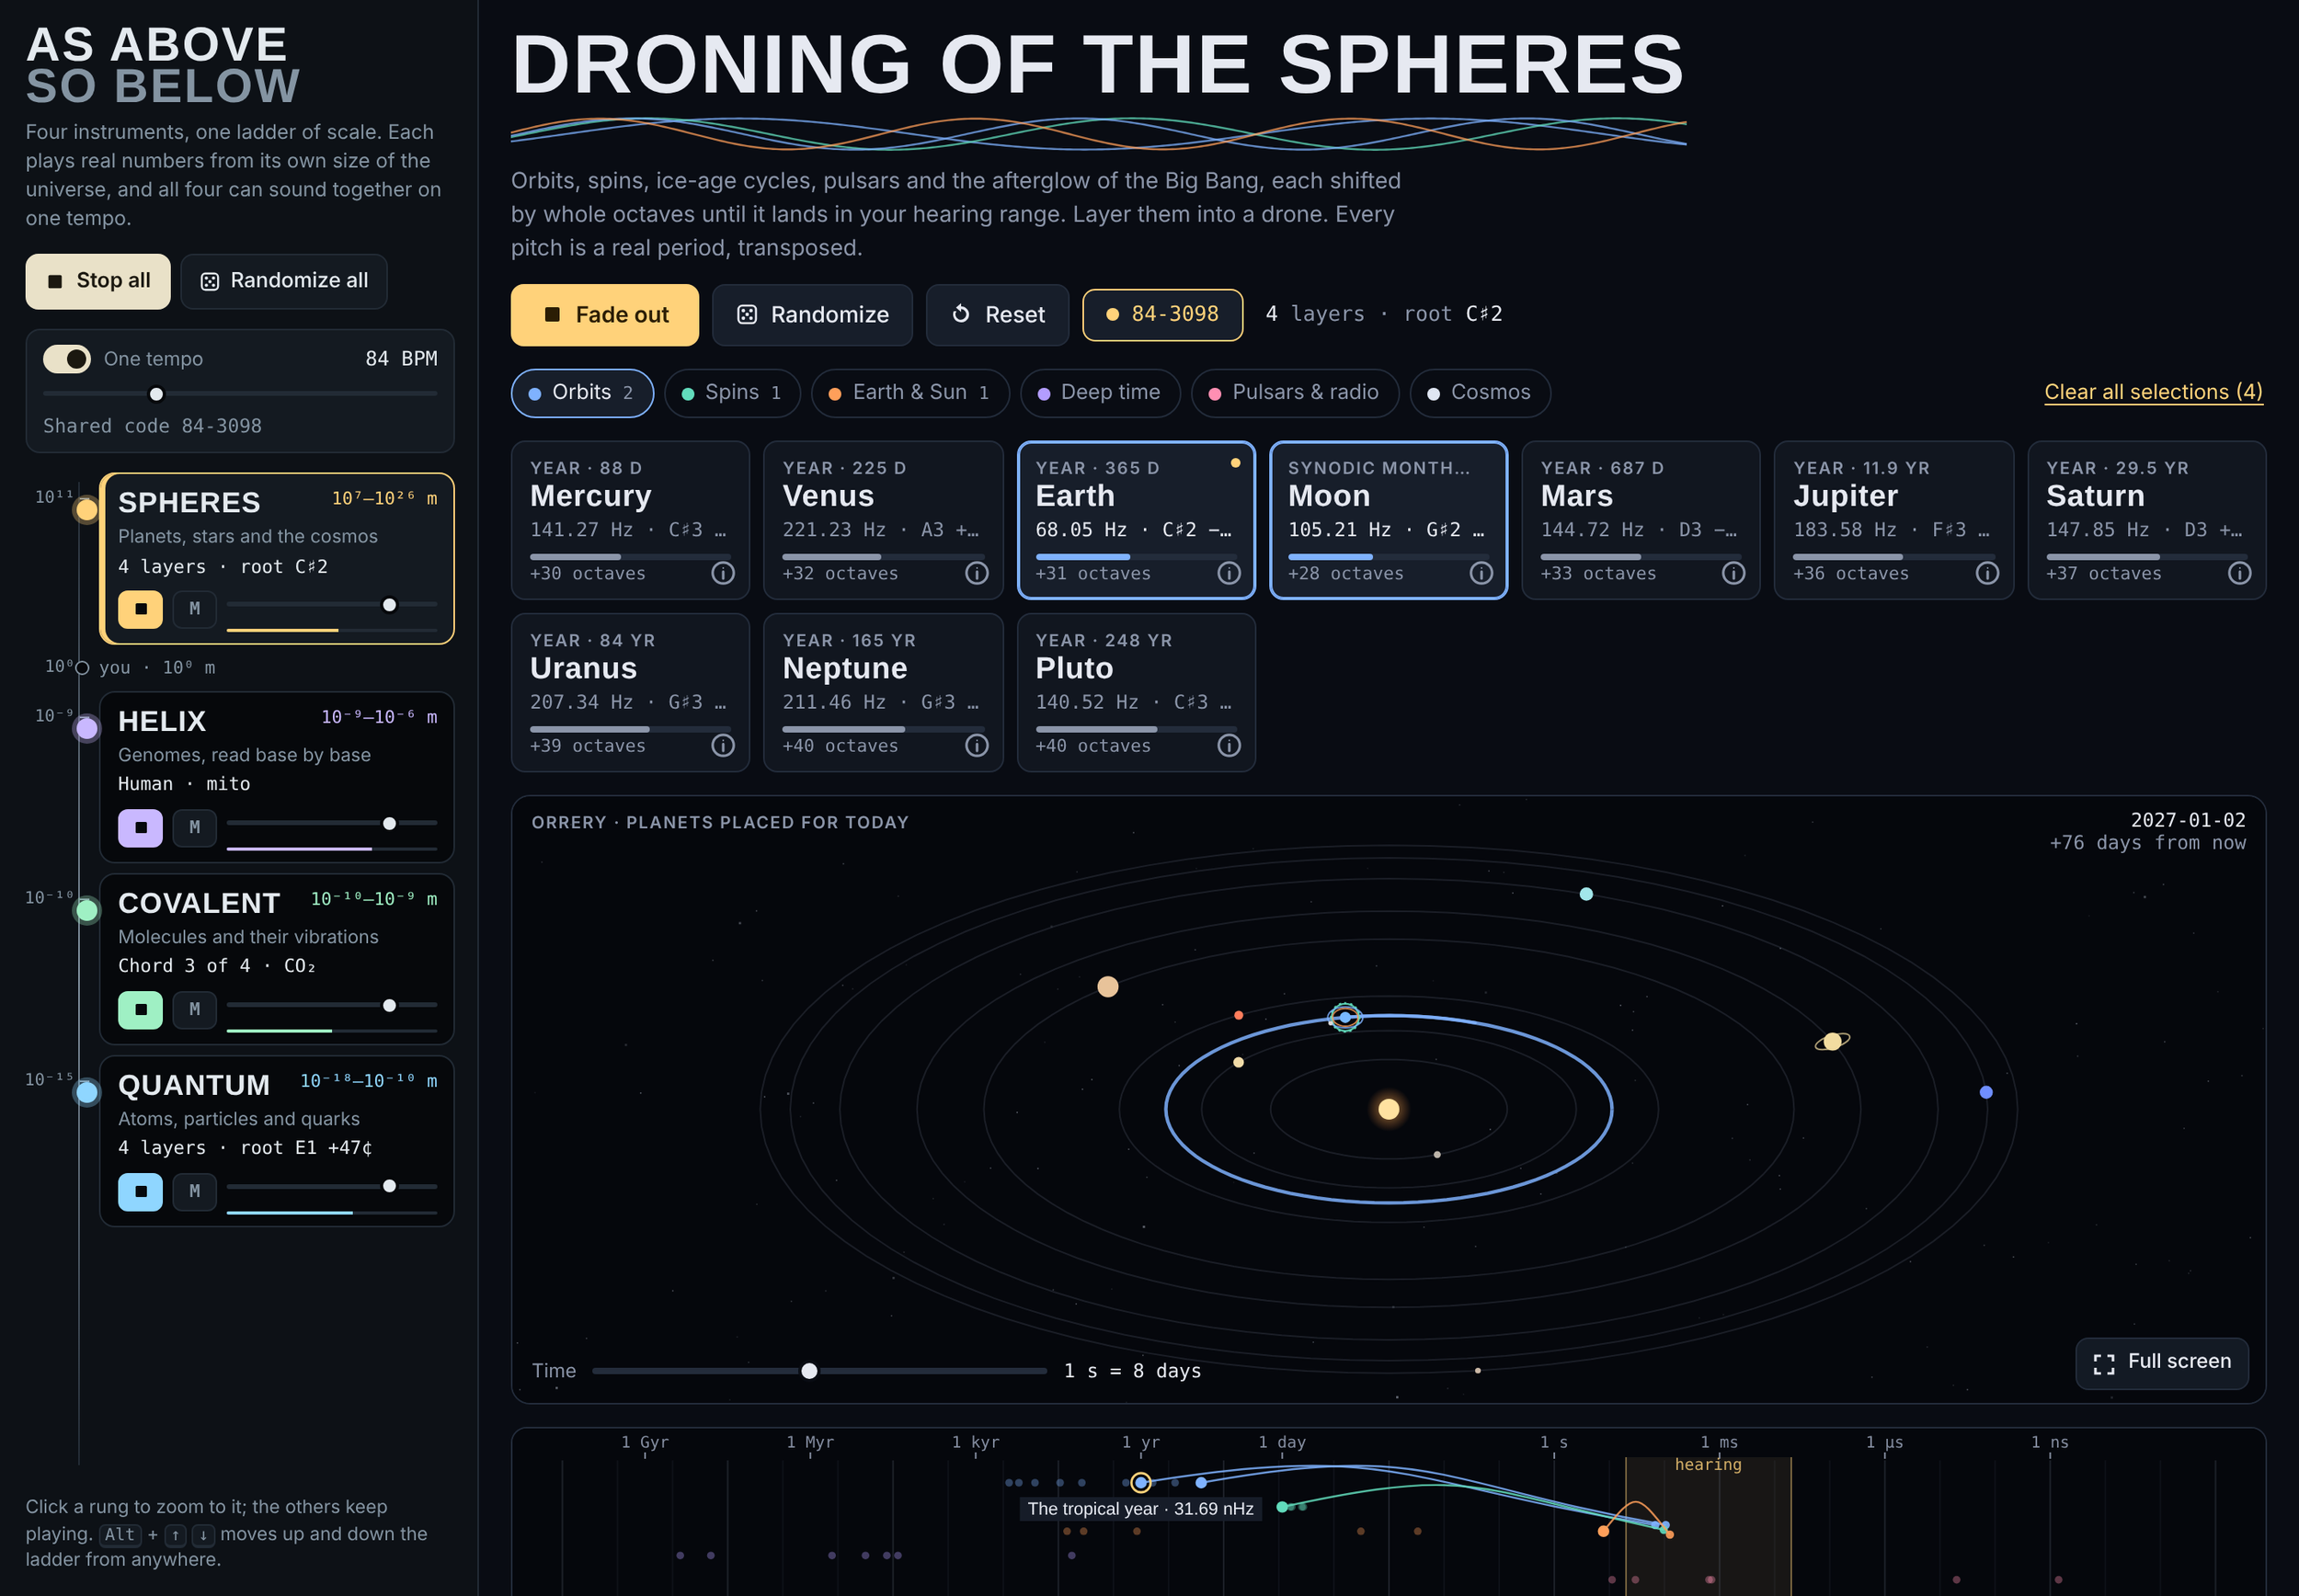This screenshot has height=1596, width=2299.
Task: Click Saturn in the orrery
Action: point(1832,1041)
